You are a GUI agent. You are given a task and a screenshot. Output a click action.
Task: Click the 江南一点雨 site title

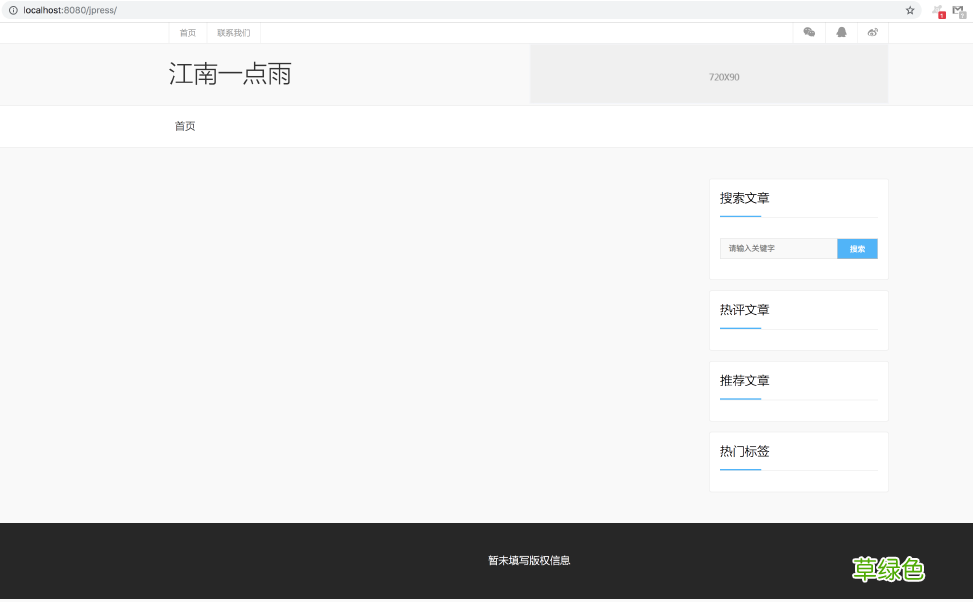[231, 74]
